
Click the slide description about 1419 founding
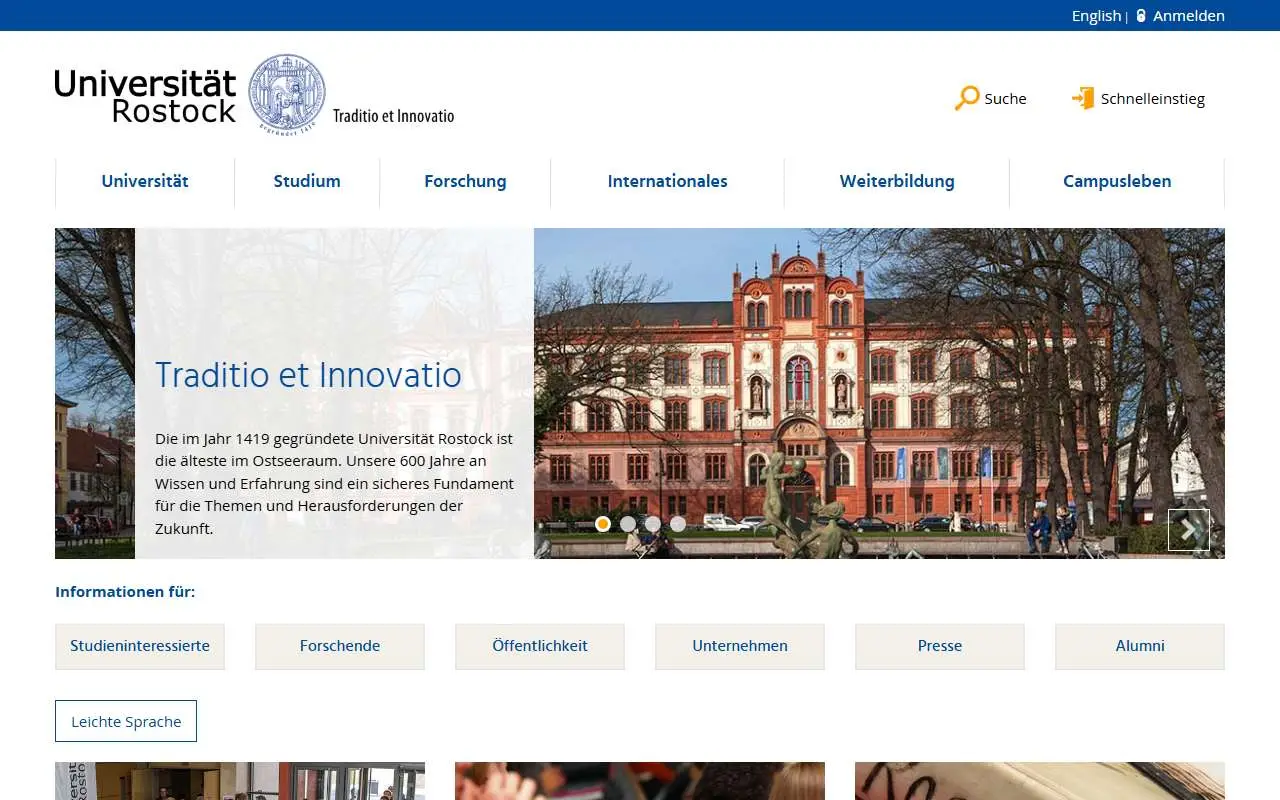pos(335,483)
